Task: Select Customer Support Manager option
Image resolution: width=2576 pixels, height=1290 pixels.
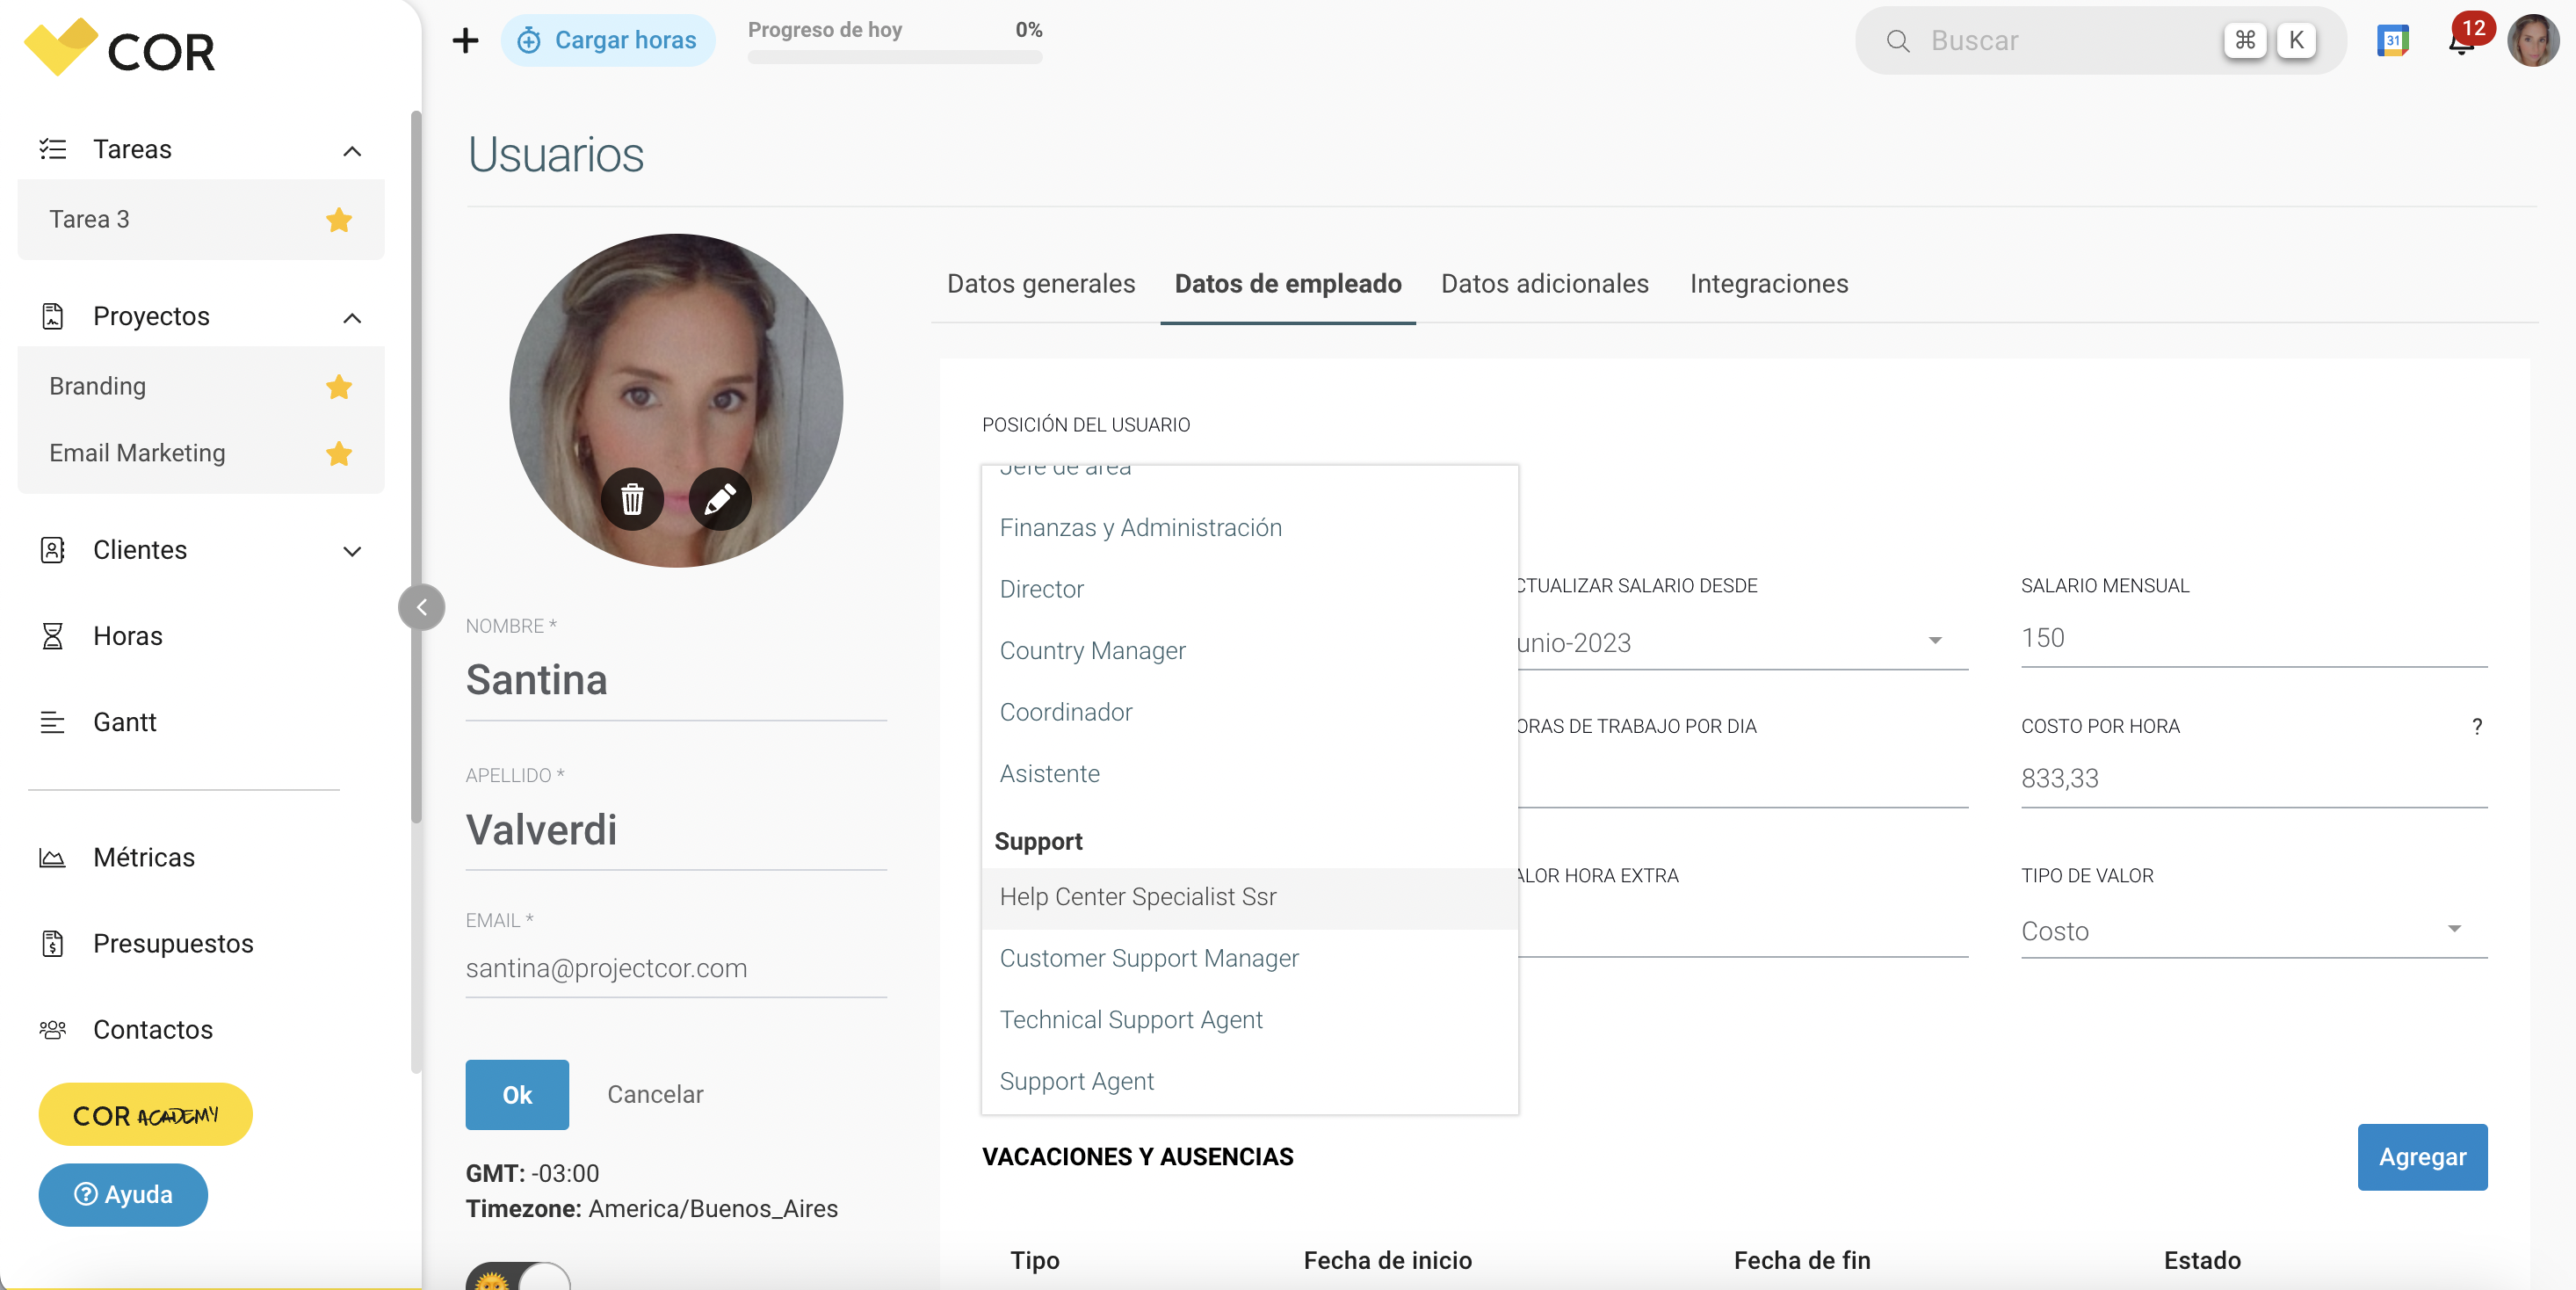Action: pyautogui.click(x=1250, y=958)
